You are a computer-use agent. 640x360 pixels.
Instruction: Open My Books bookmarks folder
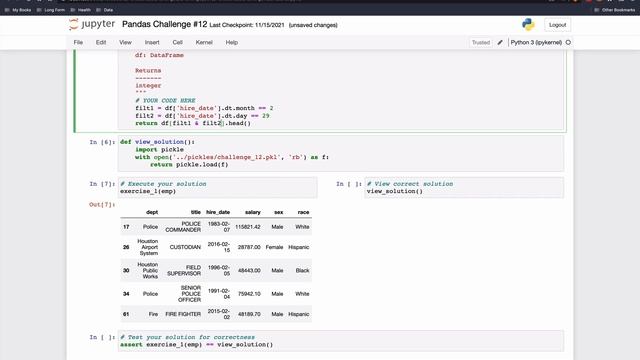tap(18, 10)
